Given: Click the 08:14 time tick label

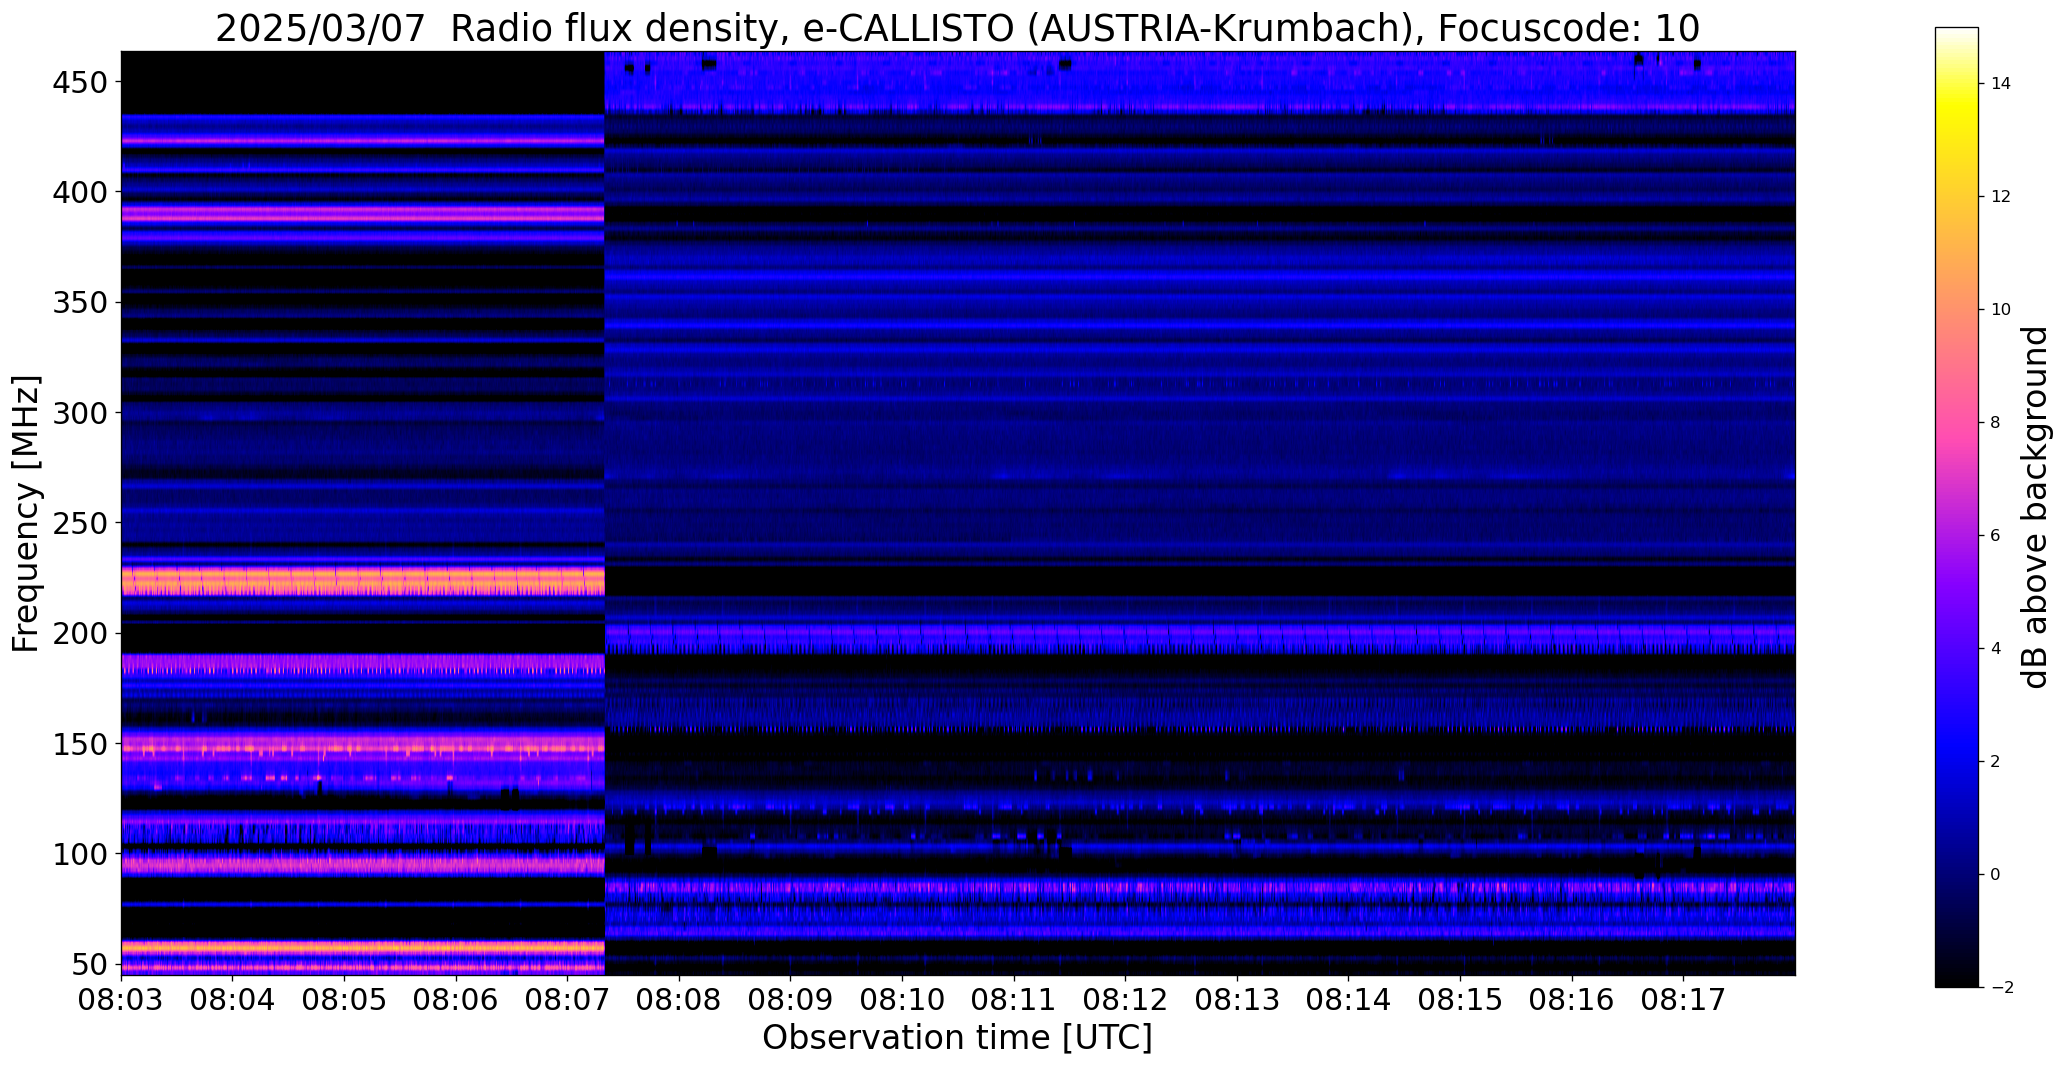Looking at the screenshot, I should click(x=1348, y=1000).
